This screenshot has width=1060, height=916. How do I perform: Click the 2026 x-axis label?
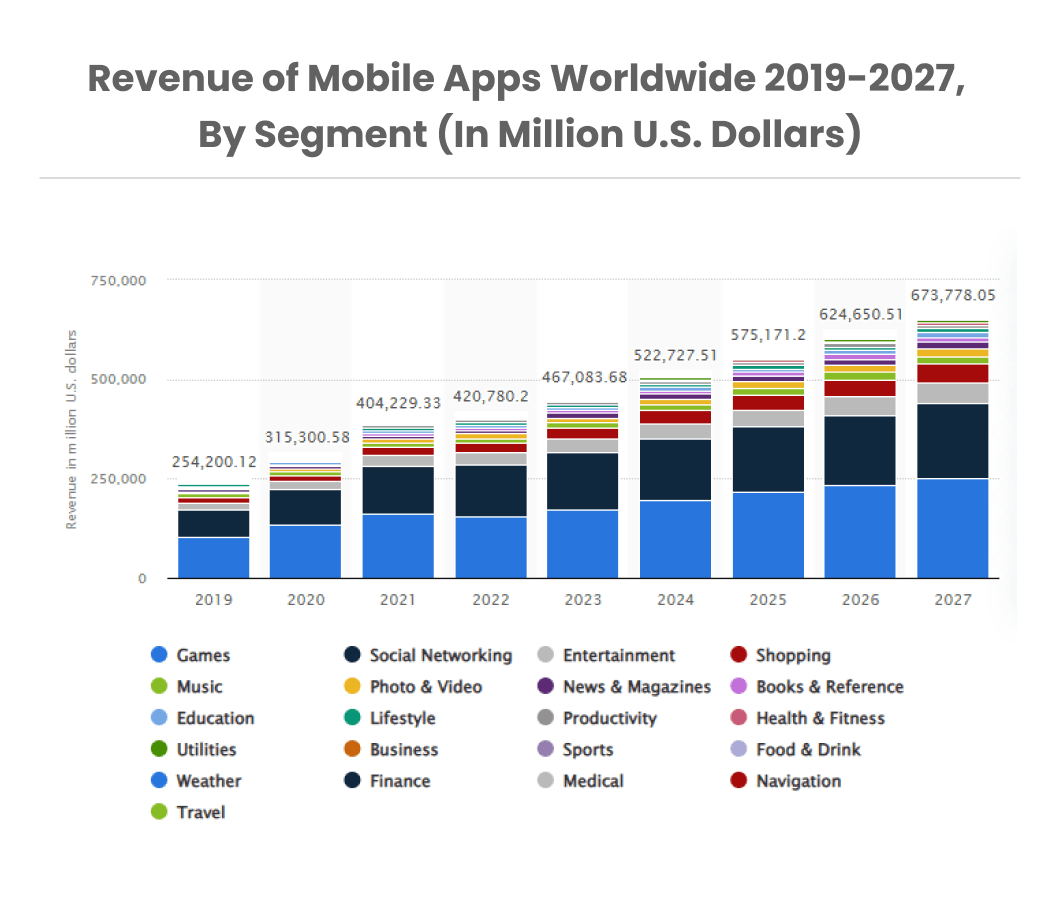(861, 600)
